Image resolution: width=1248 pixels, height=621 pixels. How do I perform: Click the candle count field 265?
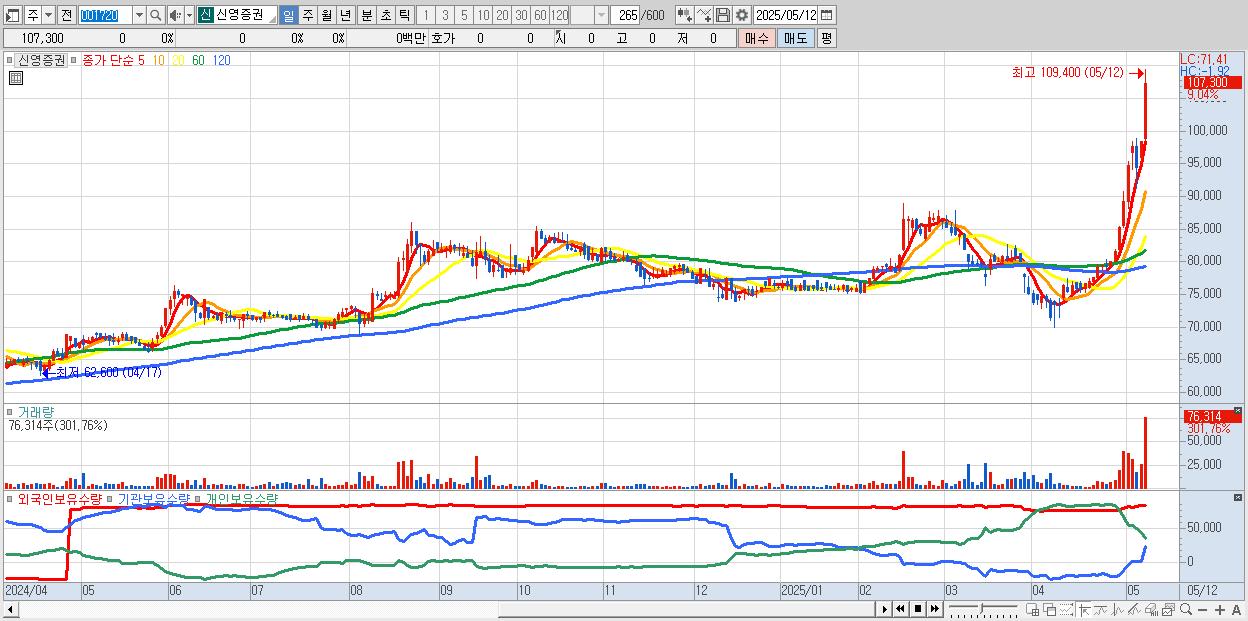pos(627,16)
